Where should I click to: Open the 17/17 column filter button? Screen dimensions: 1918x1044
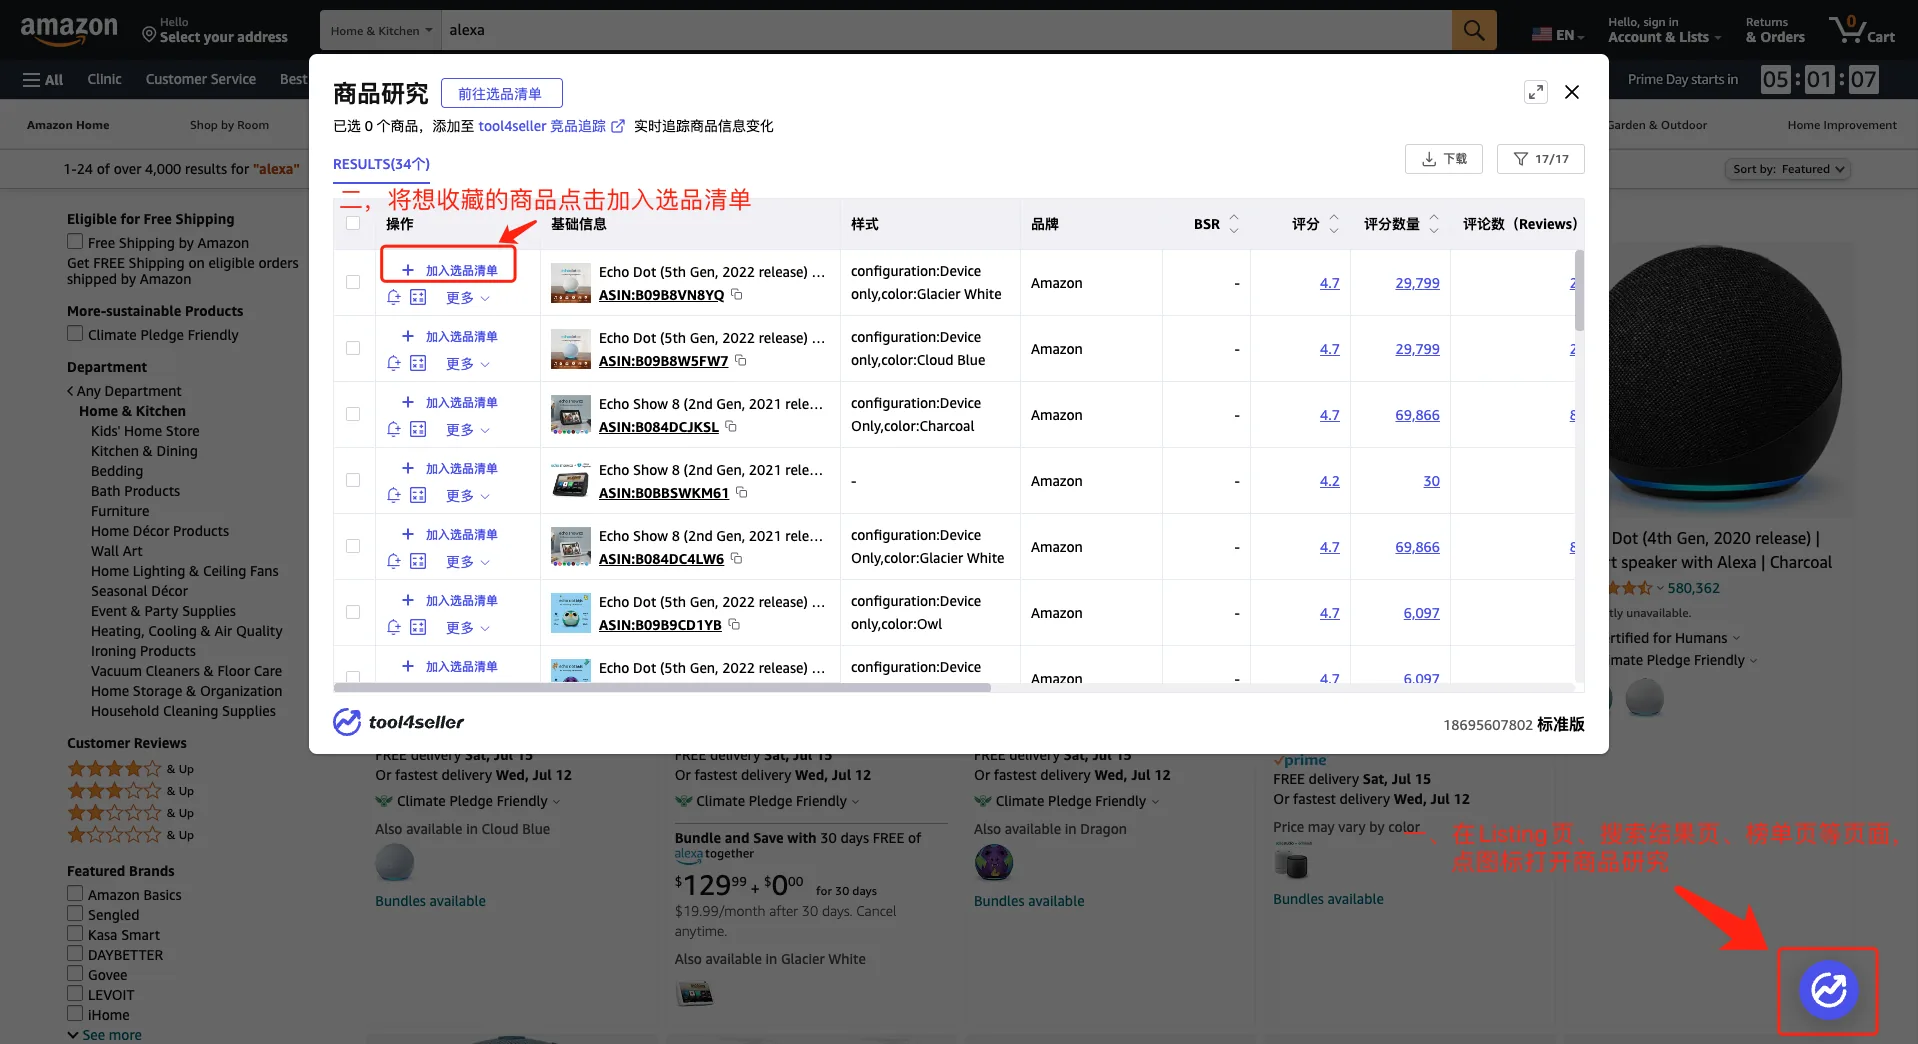(1540, 159)
